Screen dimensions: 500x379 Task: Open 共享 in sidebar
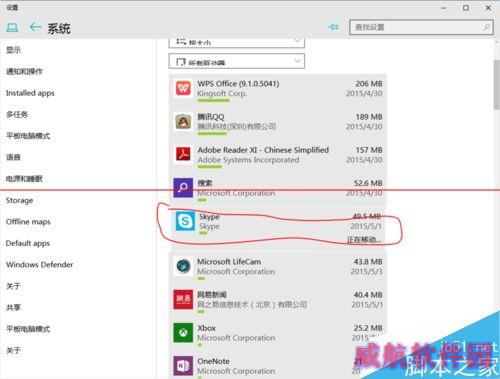[x=13, y=307]
